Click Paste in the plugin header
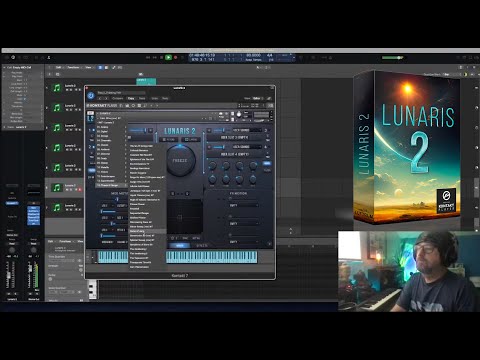This screenshot has height=360, width=480. tap(142, 98)
